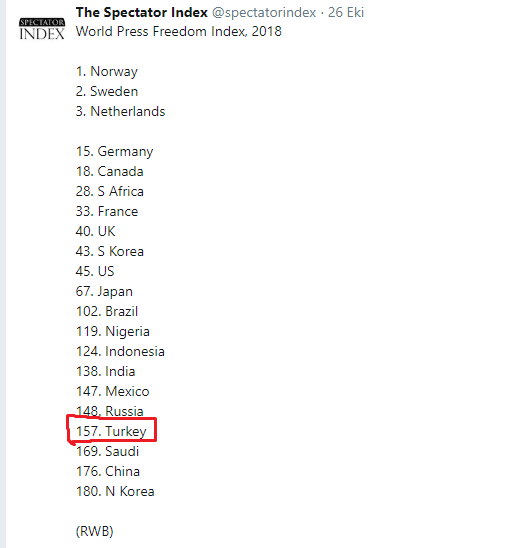525x548 pixels.
Task: Select the (RWB) source text
Action: coord(94,532)
